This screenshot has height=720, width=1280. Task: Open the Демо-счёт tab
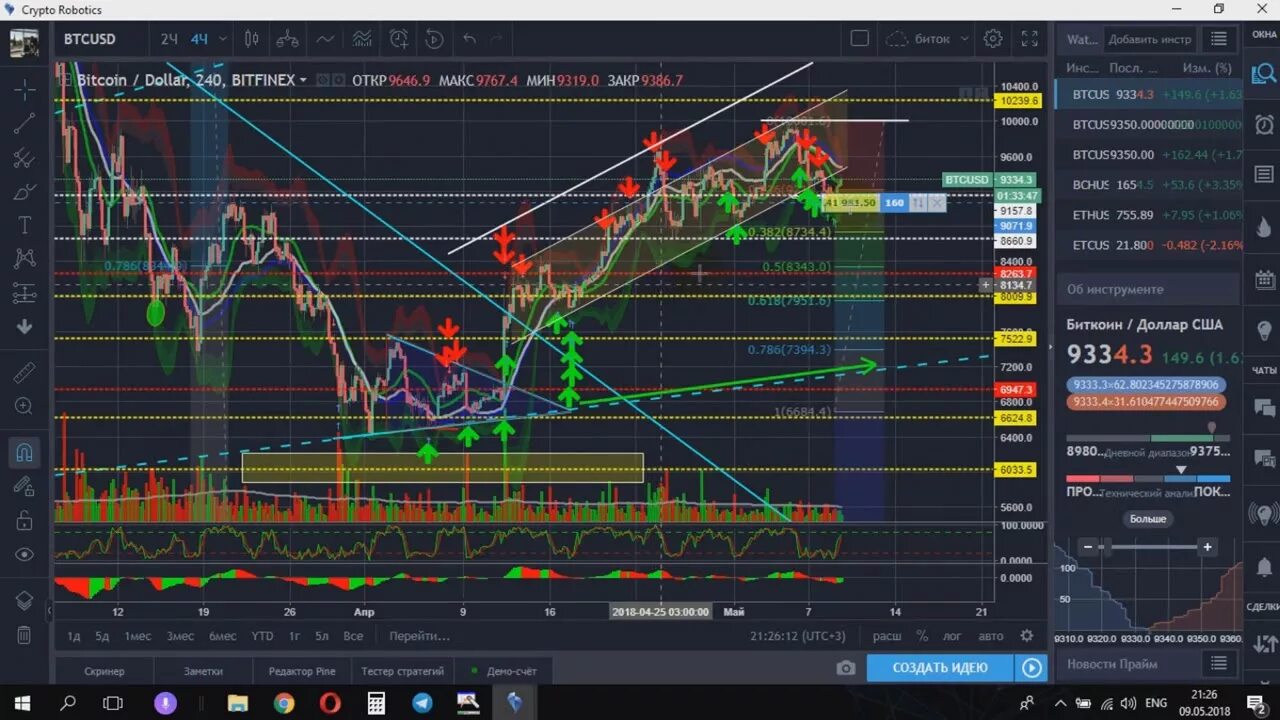click(505, 671)
